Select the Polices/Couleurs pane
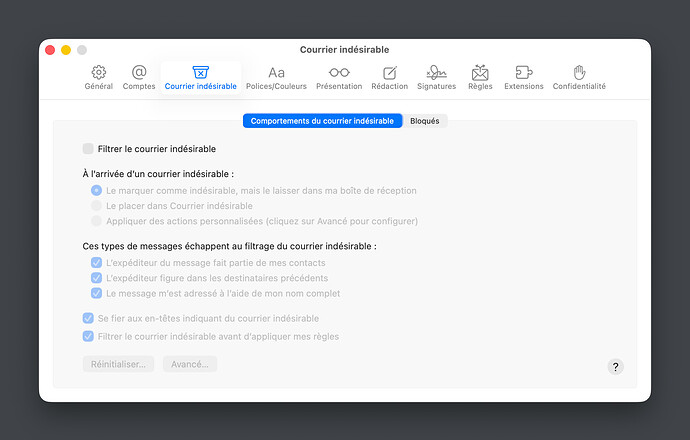 pyautogui.click(x=276, y=77)
